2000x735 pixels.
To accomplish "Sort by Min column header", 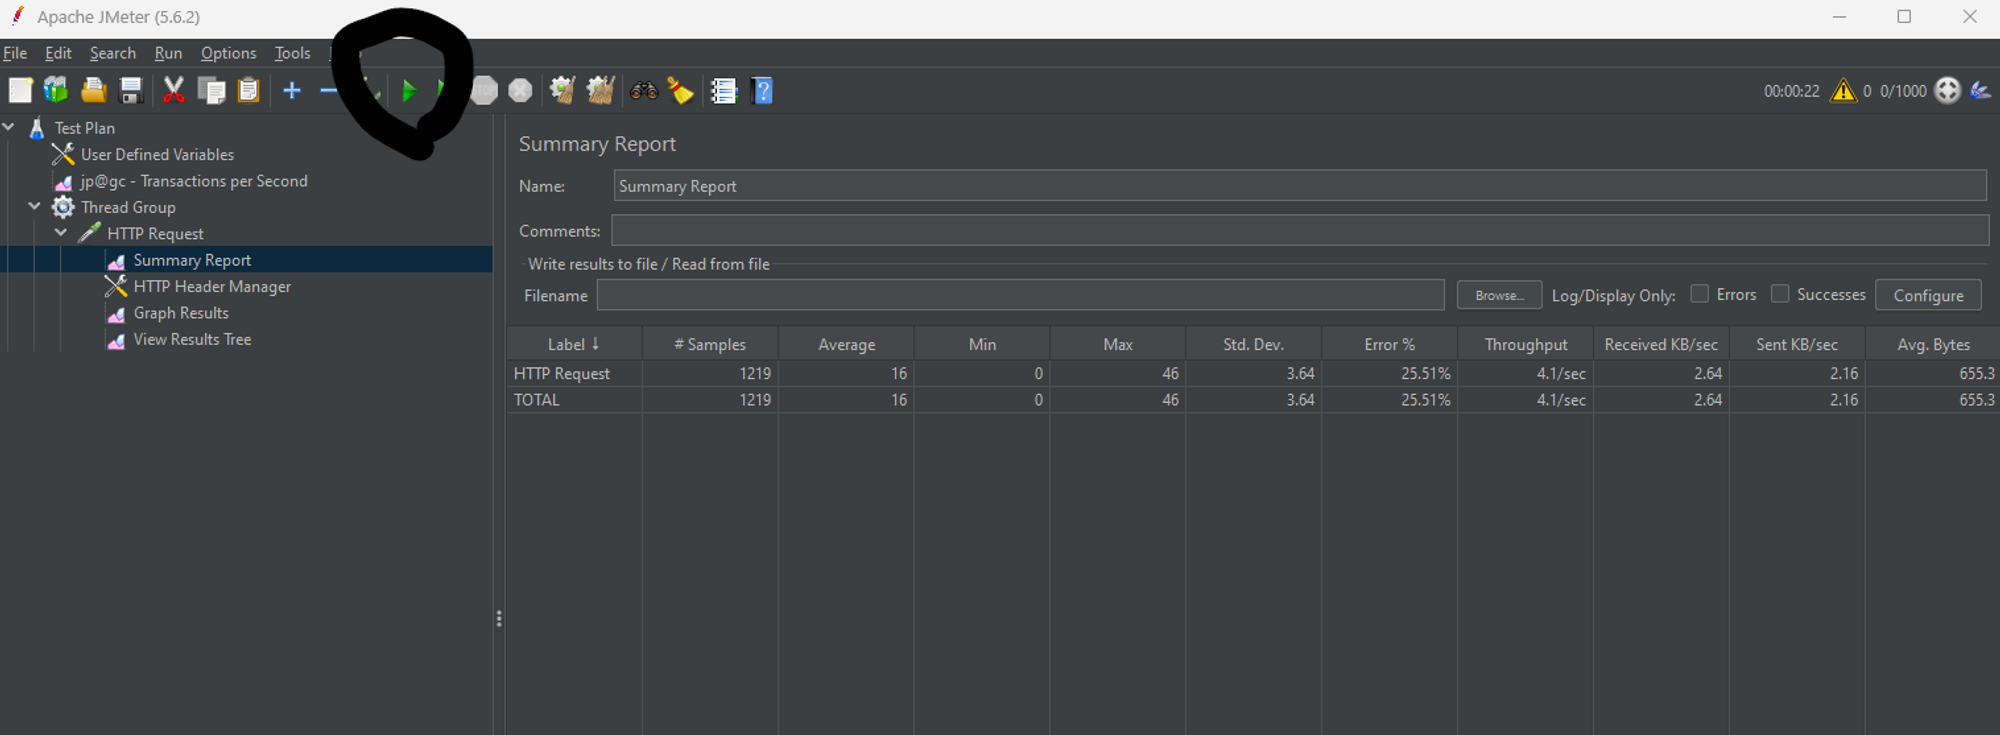I will [982, 344].
